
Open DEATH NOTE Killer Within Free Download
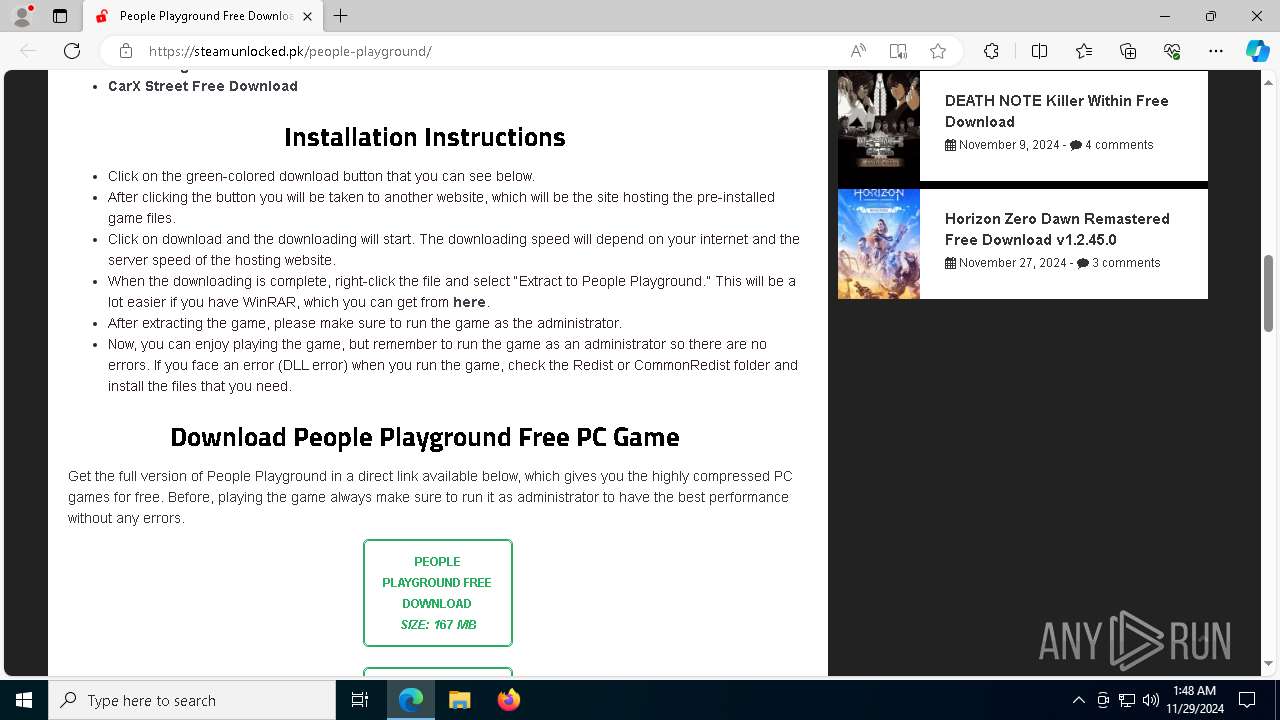coord(1057,111)
